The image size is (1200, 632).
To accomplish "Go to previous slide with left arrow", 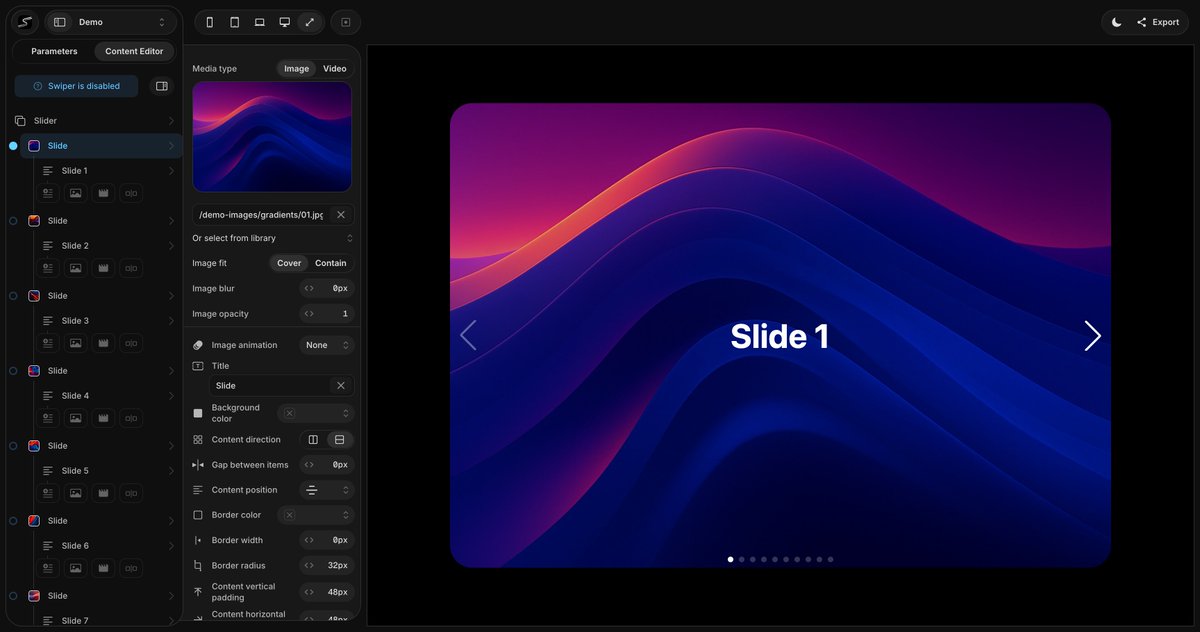I will (468, 336).
